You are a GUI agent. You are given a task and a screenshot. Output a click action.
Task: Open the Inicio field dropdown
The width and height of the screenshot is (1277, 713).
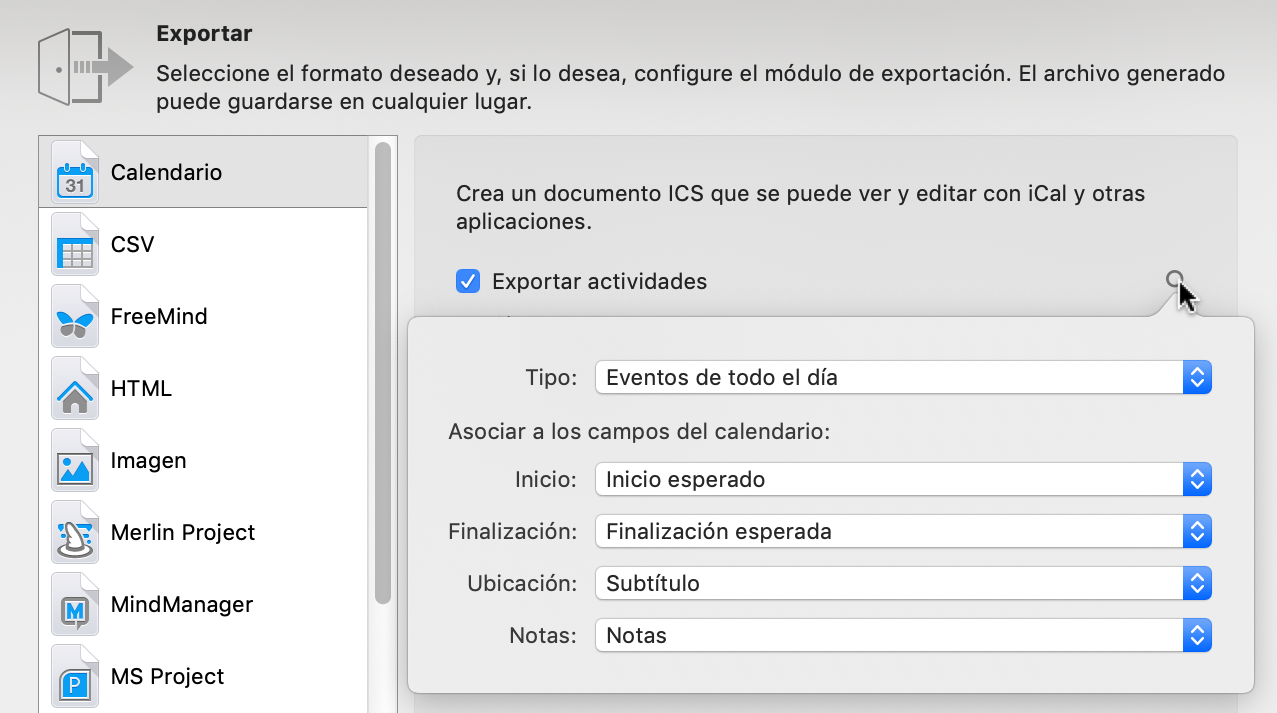pos(1197,479)
